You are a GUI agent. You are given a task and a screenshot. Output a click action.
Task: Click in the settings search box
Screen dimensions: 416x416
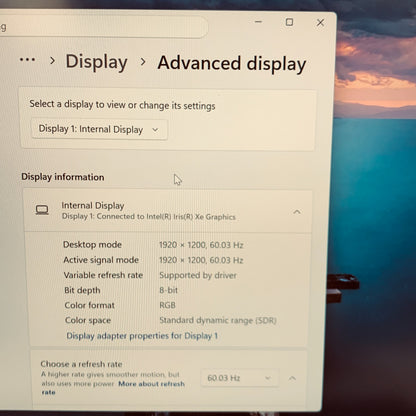(x=103, y=27)
